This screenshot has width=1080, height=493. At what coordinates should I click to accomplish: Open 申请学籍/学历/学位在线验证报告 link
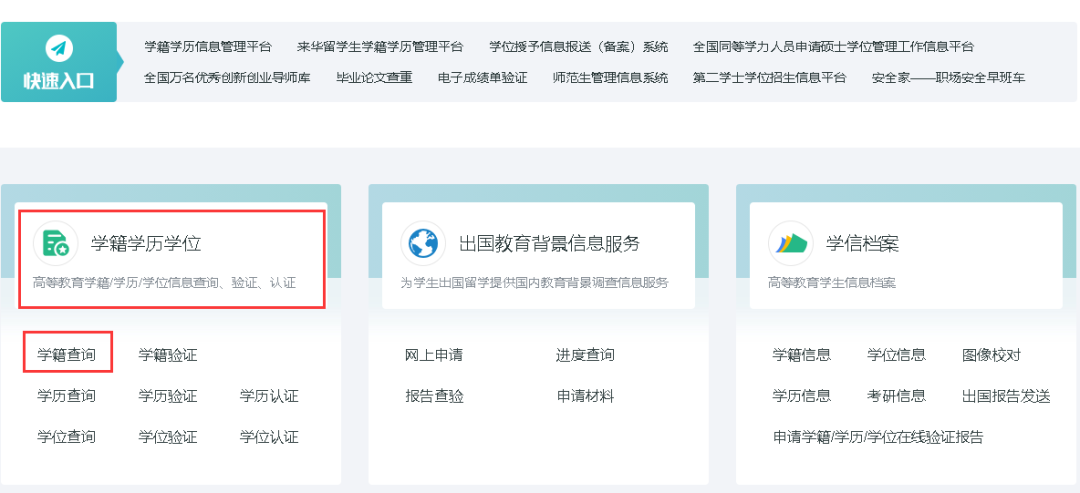click(x=878, y=437)
